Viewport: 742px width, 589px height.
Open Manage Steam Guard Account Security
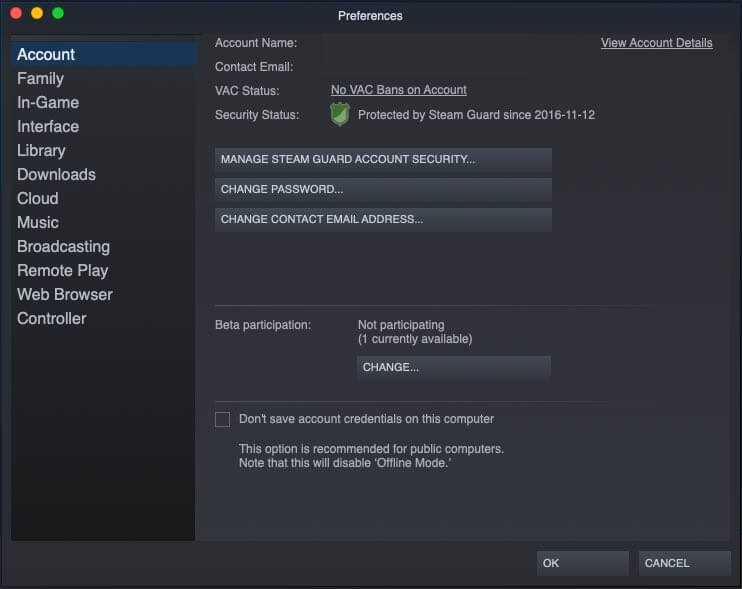383,159
